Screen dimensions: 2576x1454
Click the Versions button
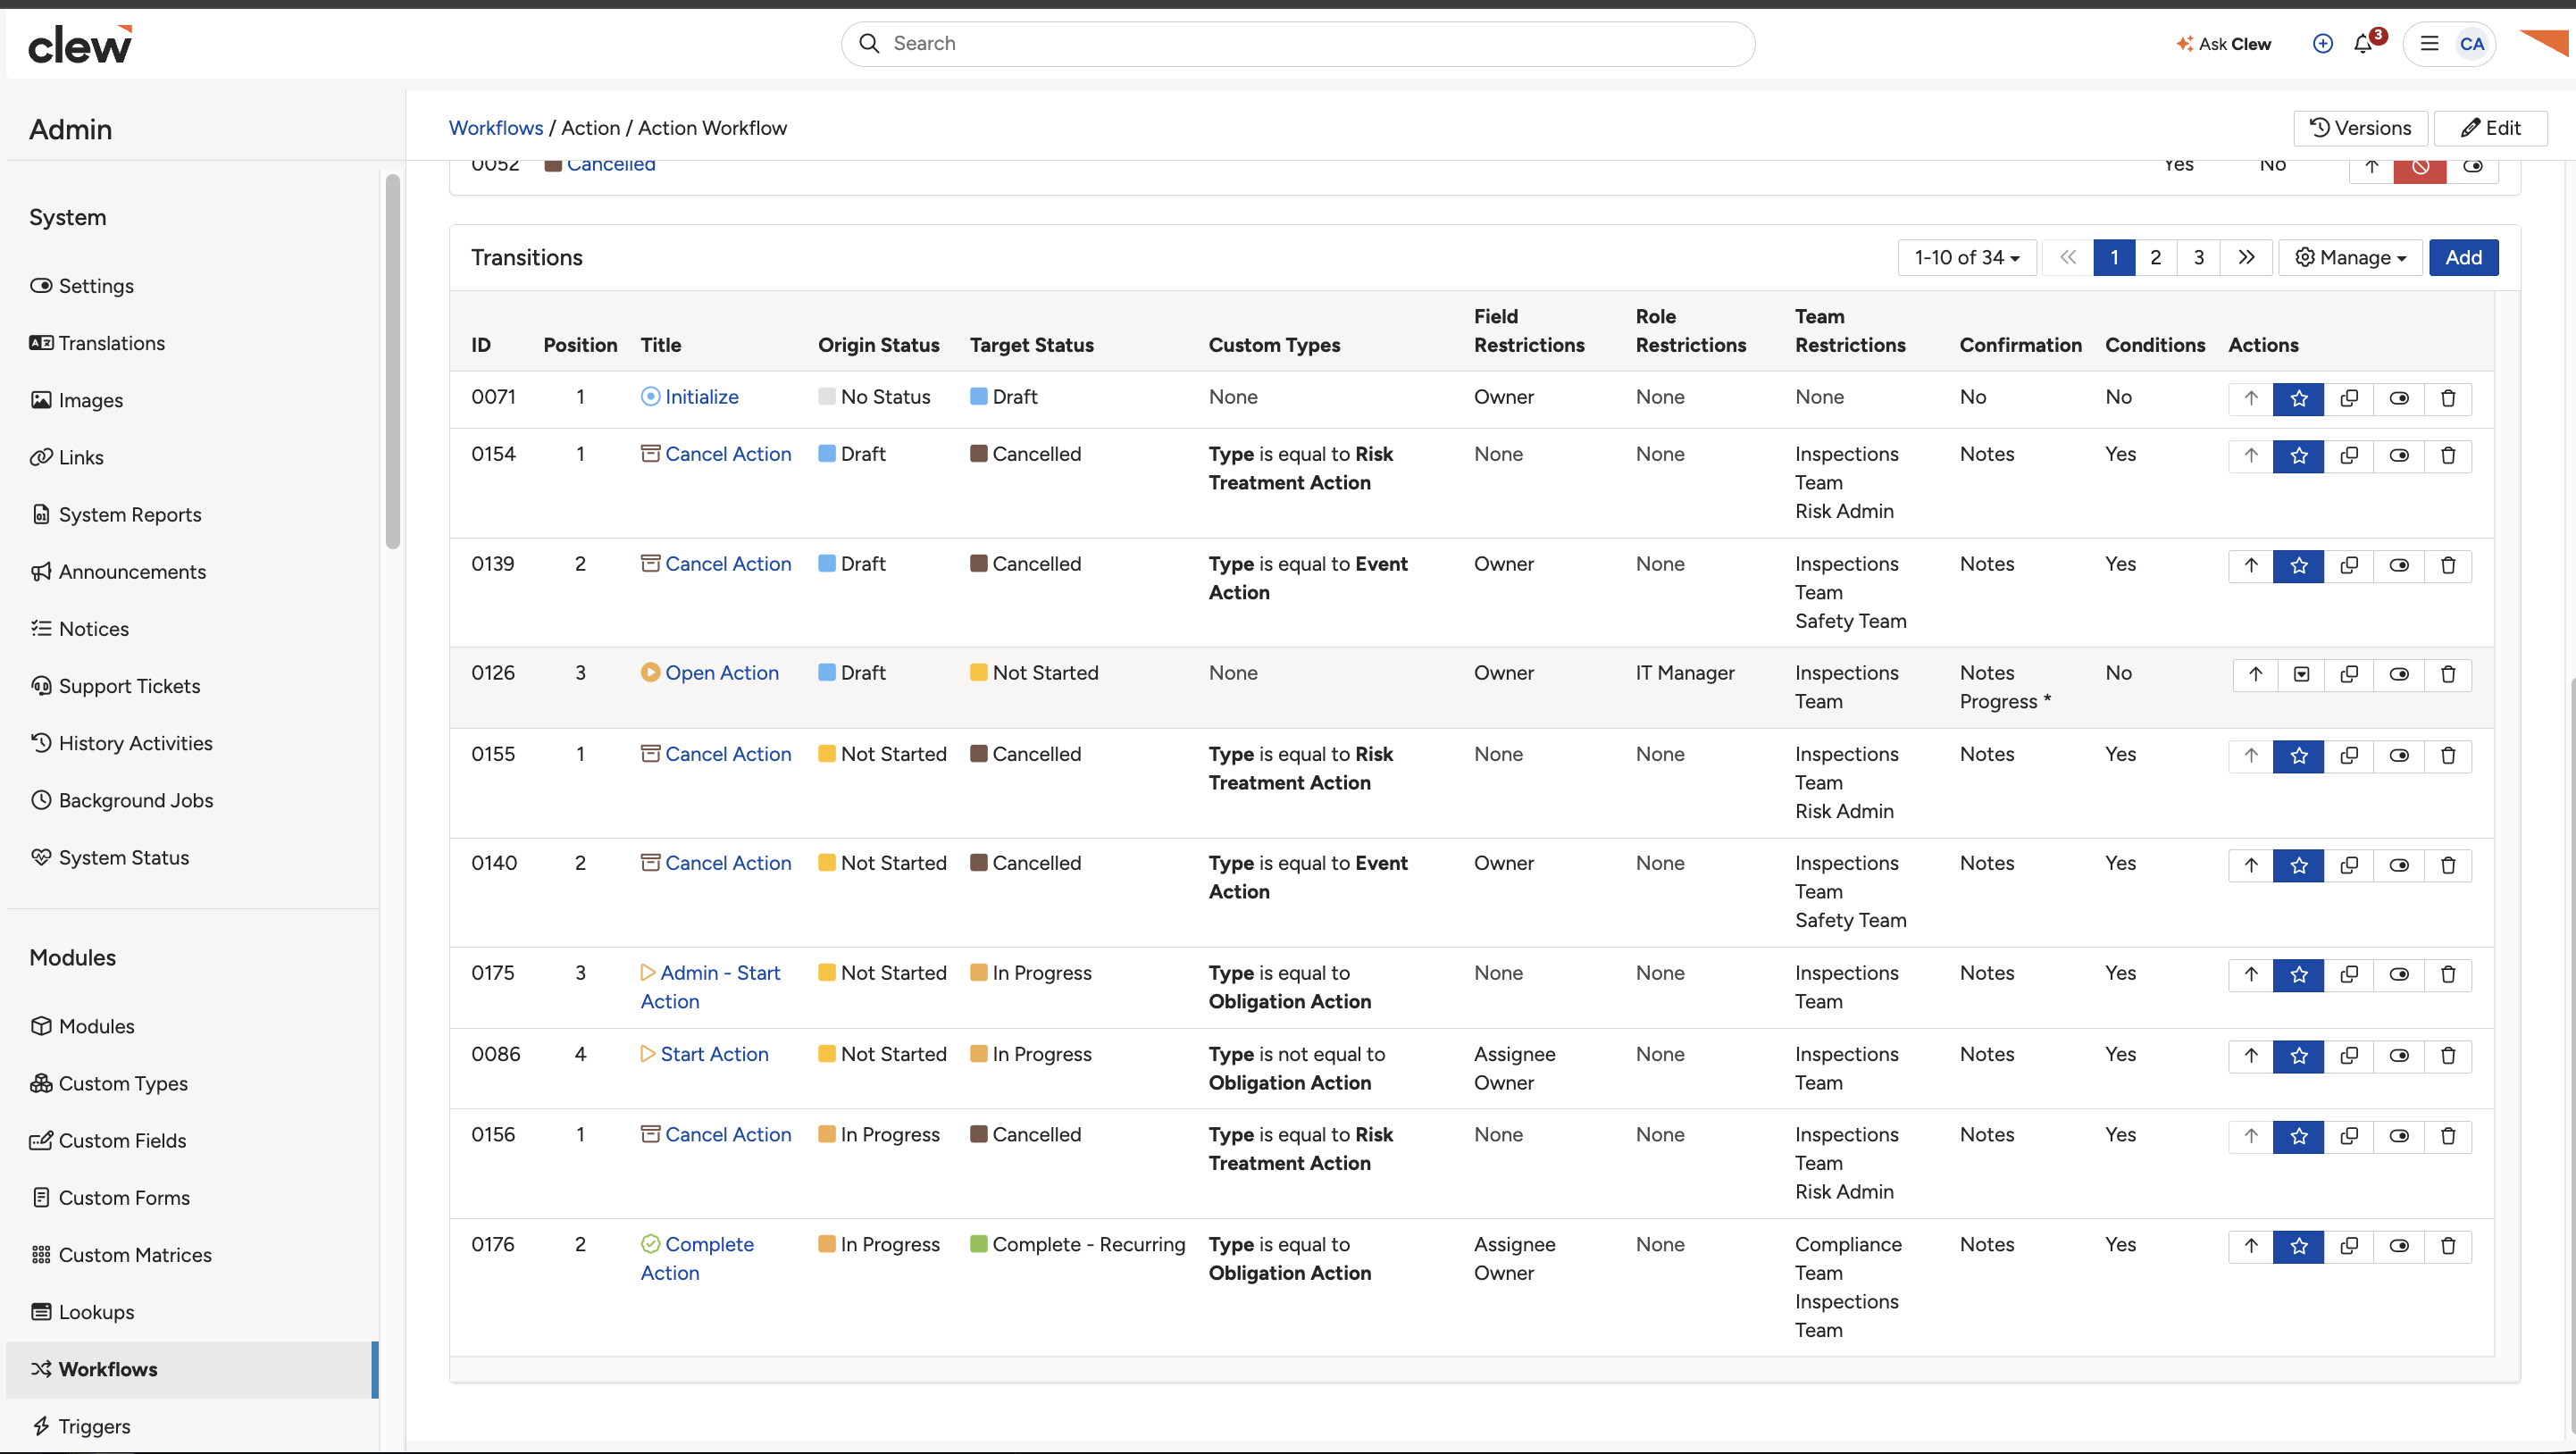2360,128
